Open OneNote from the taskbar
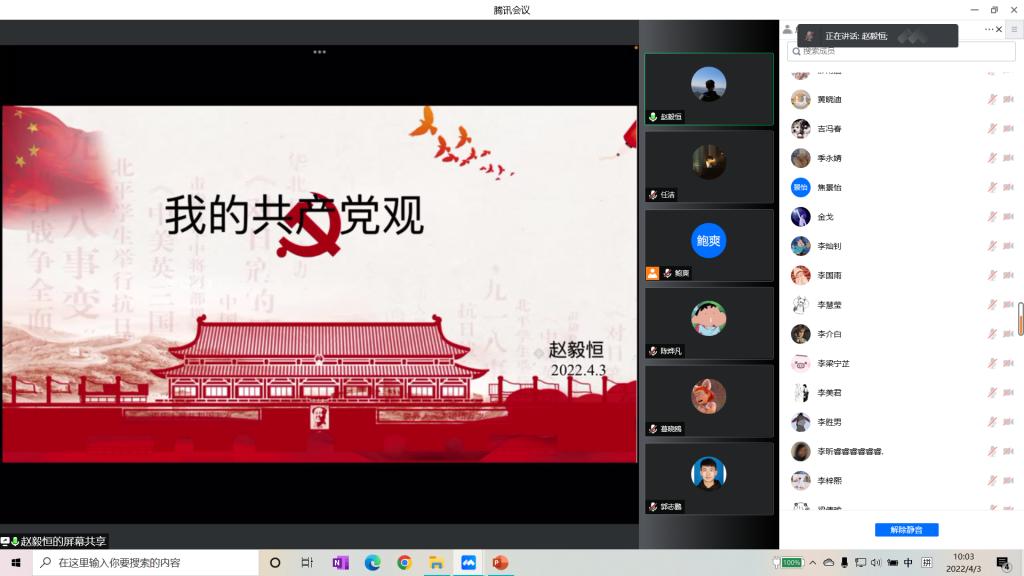The height and width of the screenshot is (576, 1024). [340, 562]
